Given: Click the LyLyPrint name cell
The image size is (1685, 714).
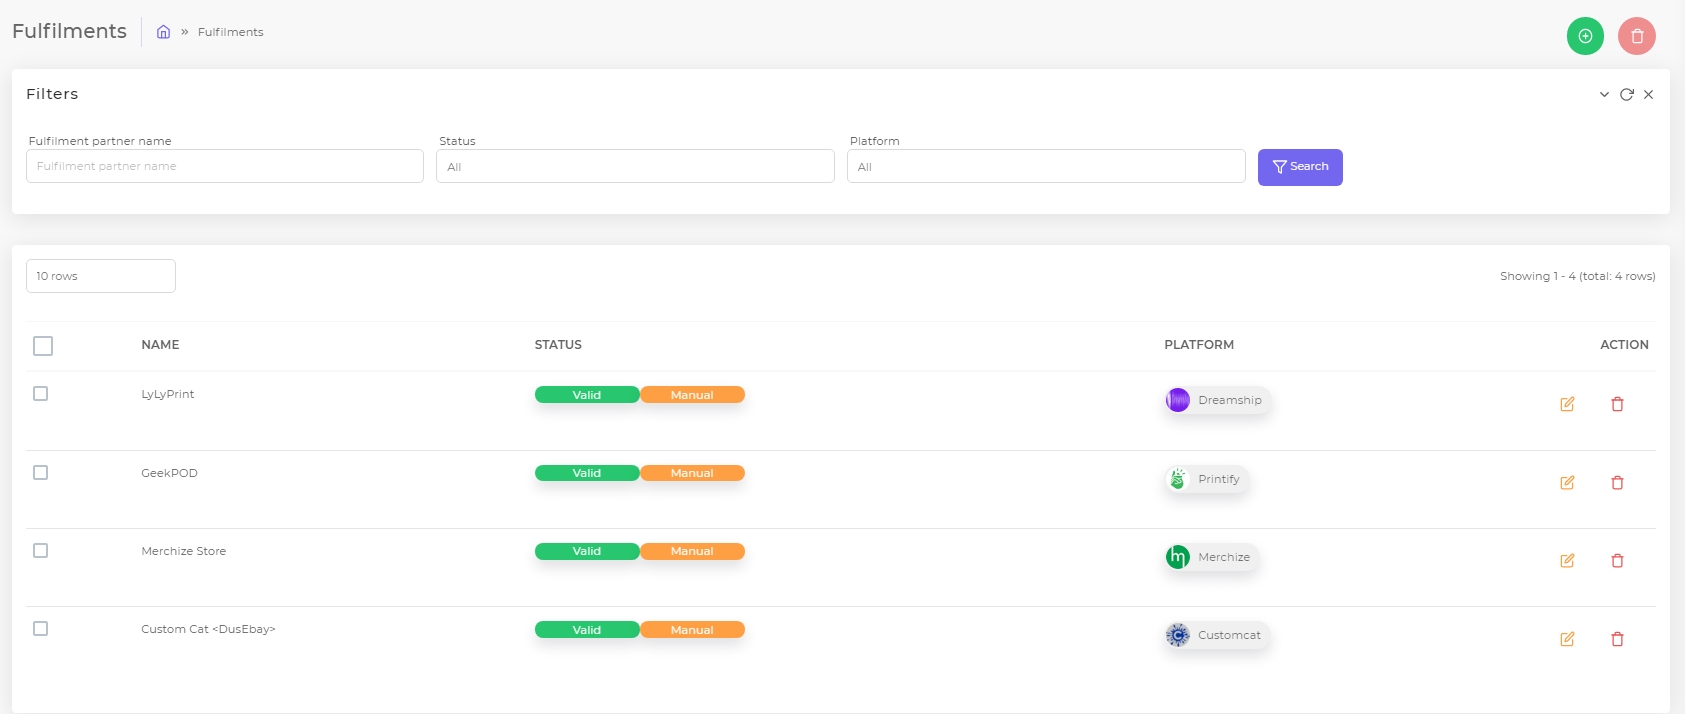Looking at the screenshot, I should pos(168,394).
